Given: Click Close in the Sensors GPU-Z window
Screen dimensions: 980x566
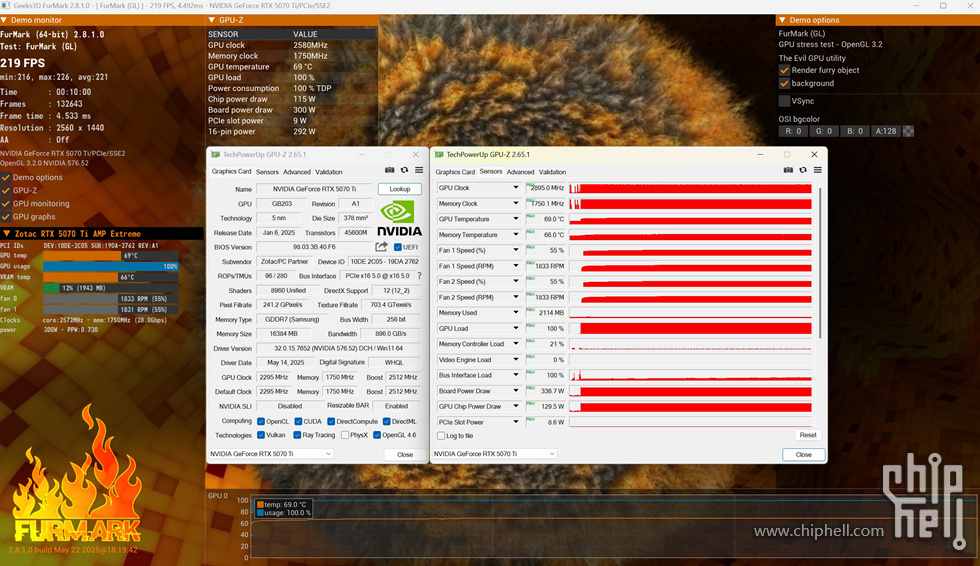Looking at the screenshot, I should (x=804, y=455).
